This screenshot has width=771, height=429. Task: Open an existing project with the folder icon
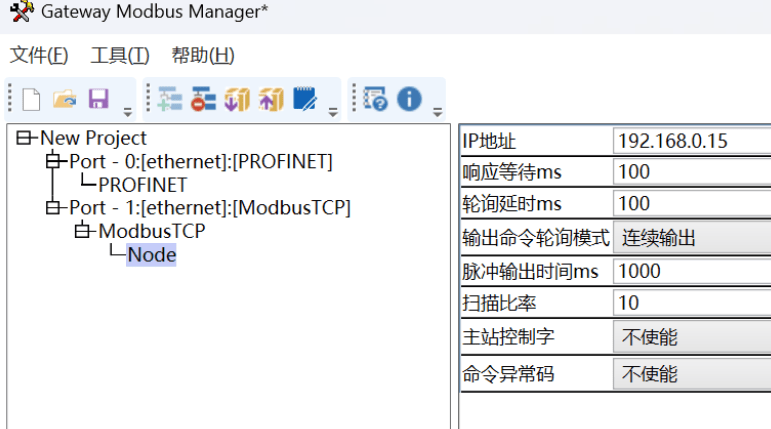(x=64, y=99)
